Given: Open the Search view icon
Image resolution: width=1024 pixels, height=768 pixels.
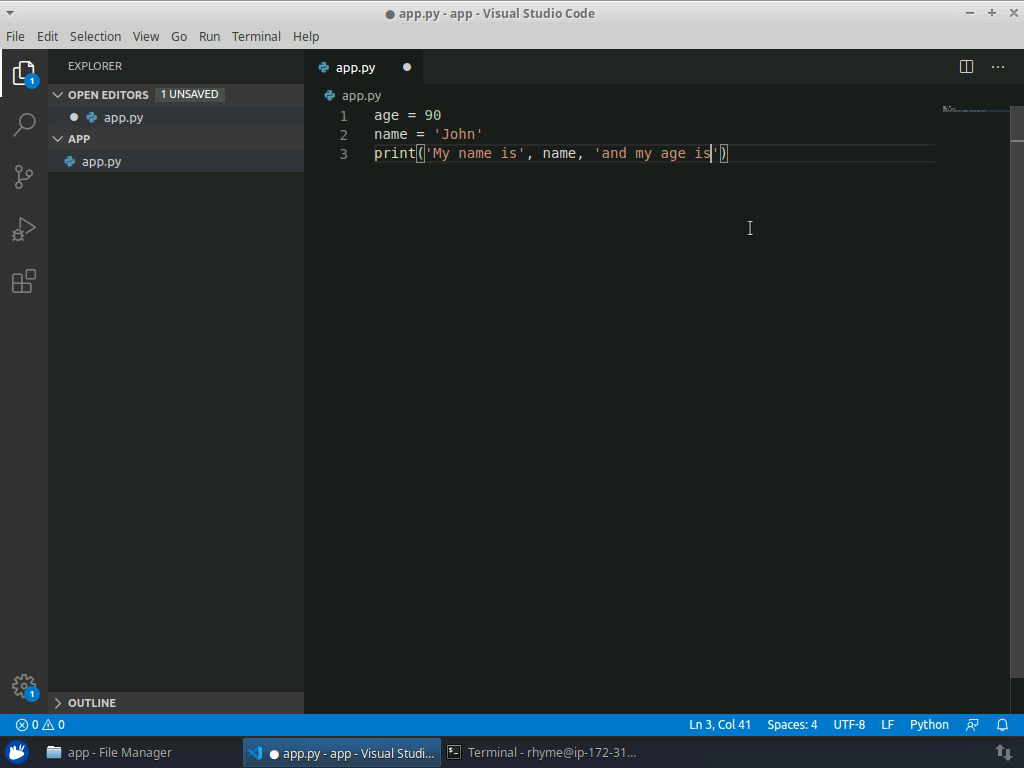Looking at the screenshot, I should [24, 124].
